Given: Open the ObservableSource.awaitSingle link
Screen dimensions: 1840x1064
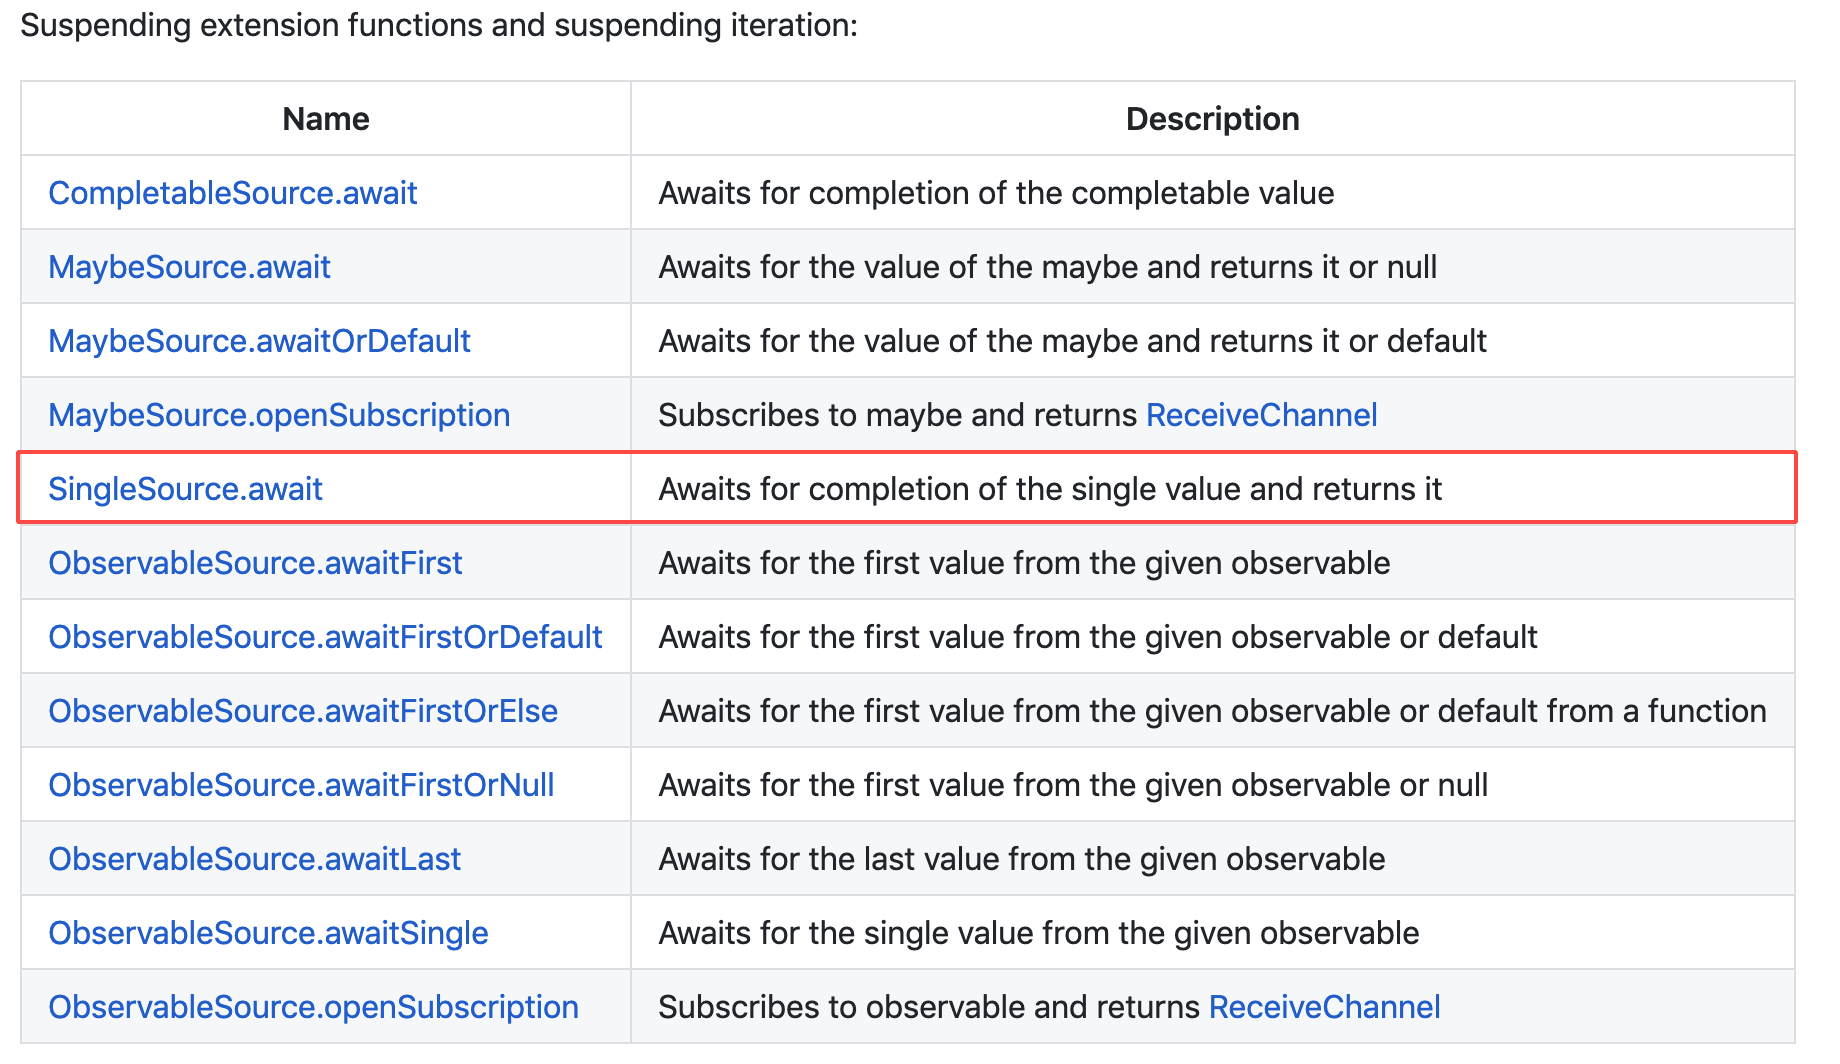Looking at the screenshot, I should [268, 933].
